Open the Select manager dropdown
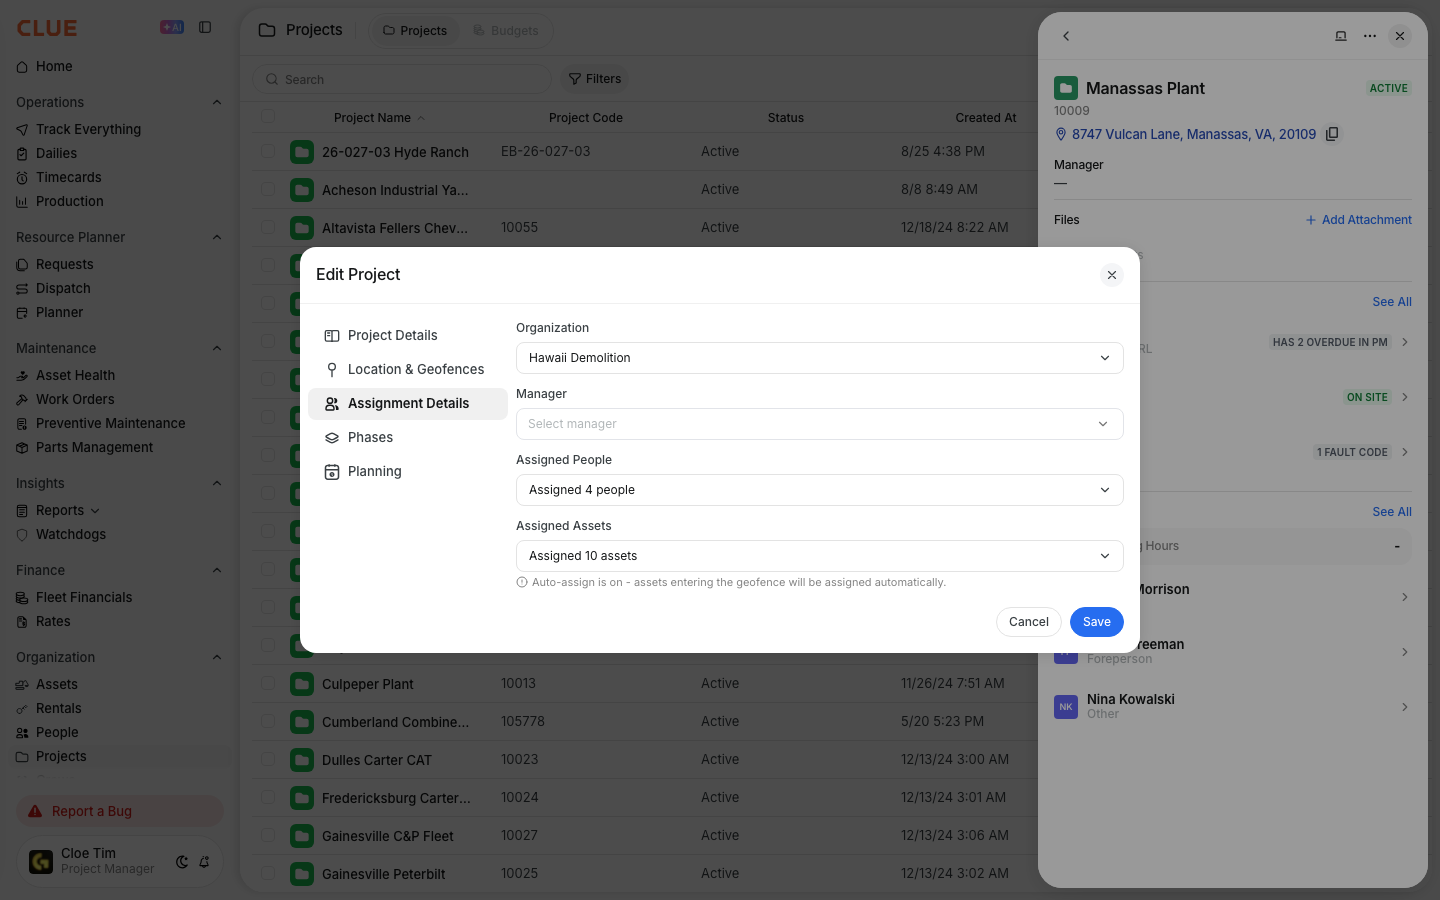The height and width of the screenshot is (900, 1440). tap(819, 424)
